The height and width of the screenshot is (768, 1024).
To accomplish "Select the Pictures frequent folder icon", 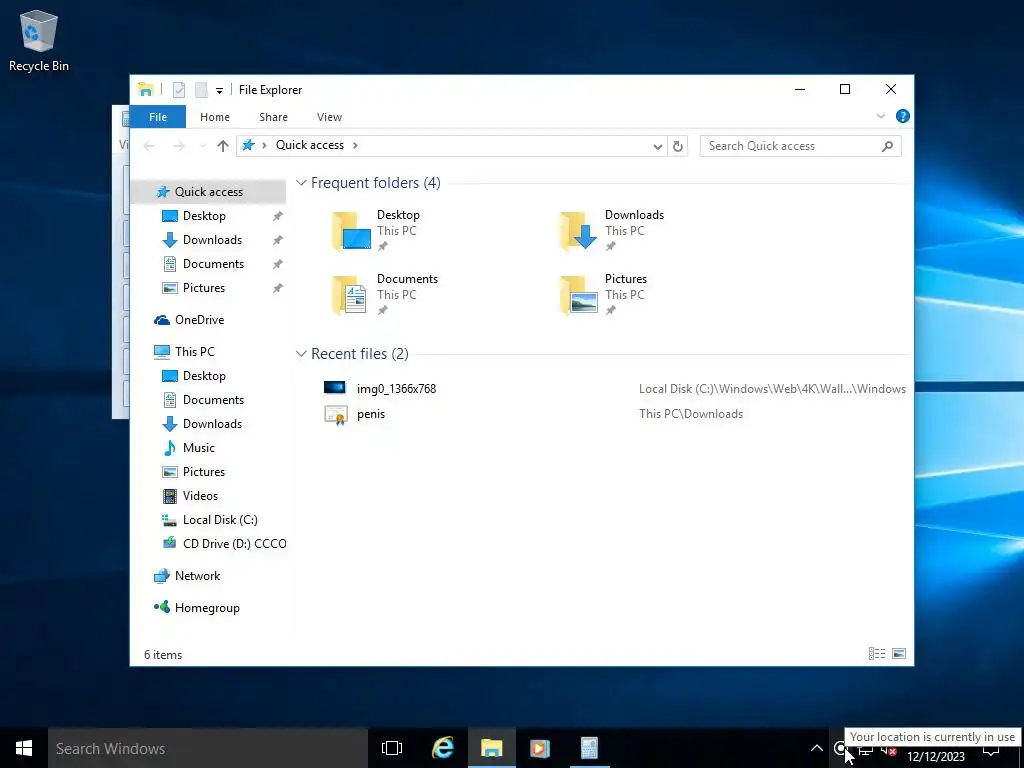I will coord(579,295).
